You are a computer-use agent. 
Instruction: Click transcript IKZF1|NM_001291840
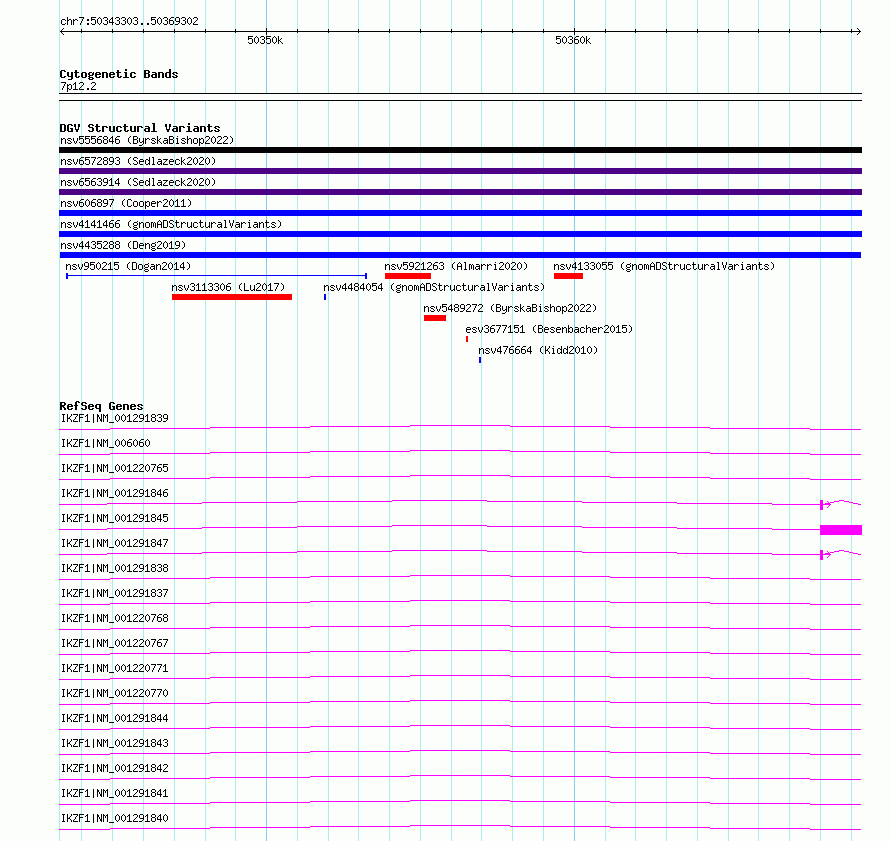[115, 818]
